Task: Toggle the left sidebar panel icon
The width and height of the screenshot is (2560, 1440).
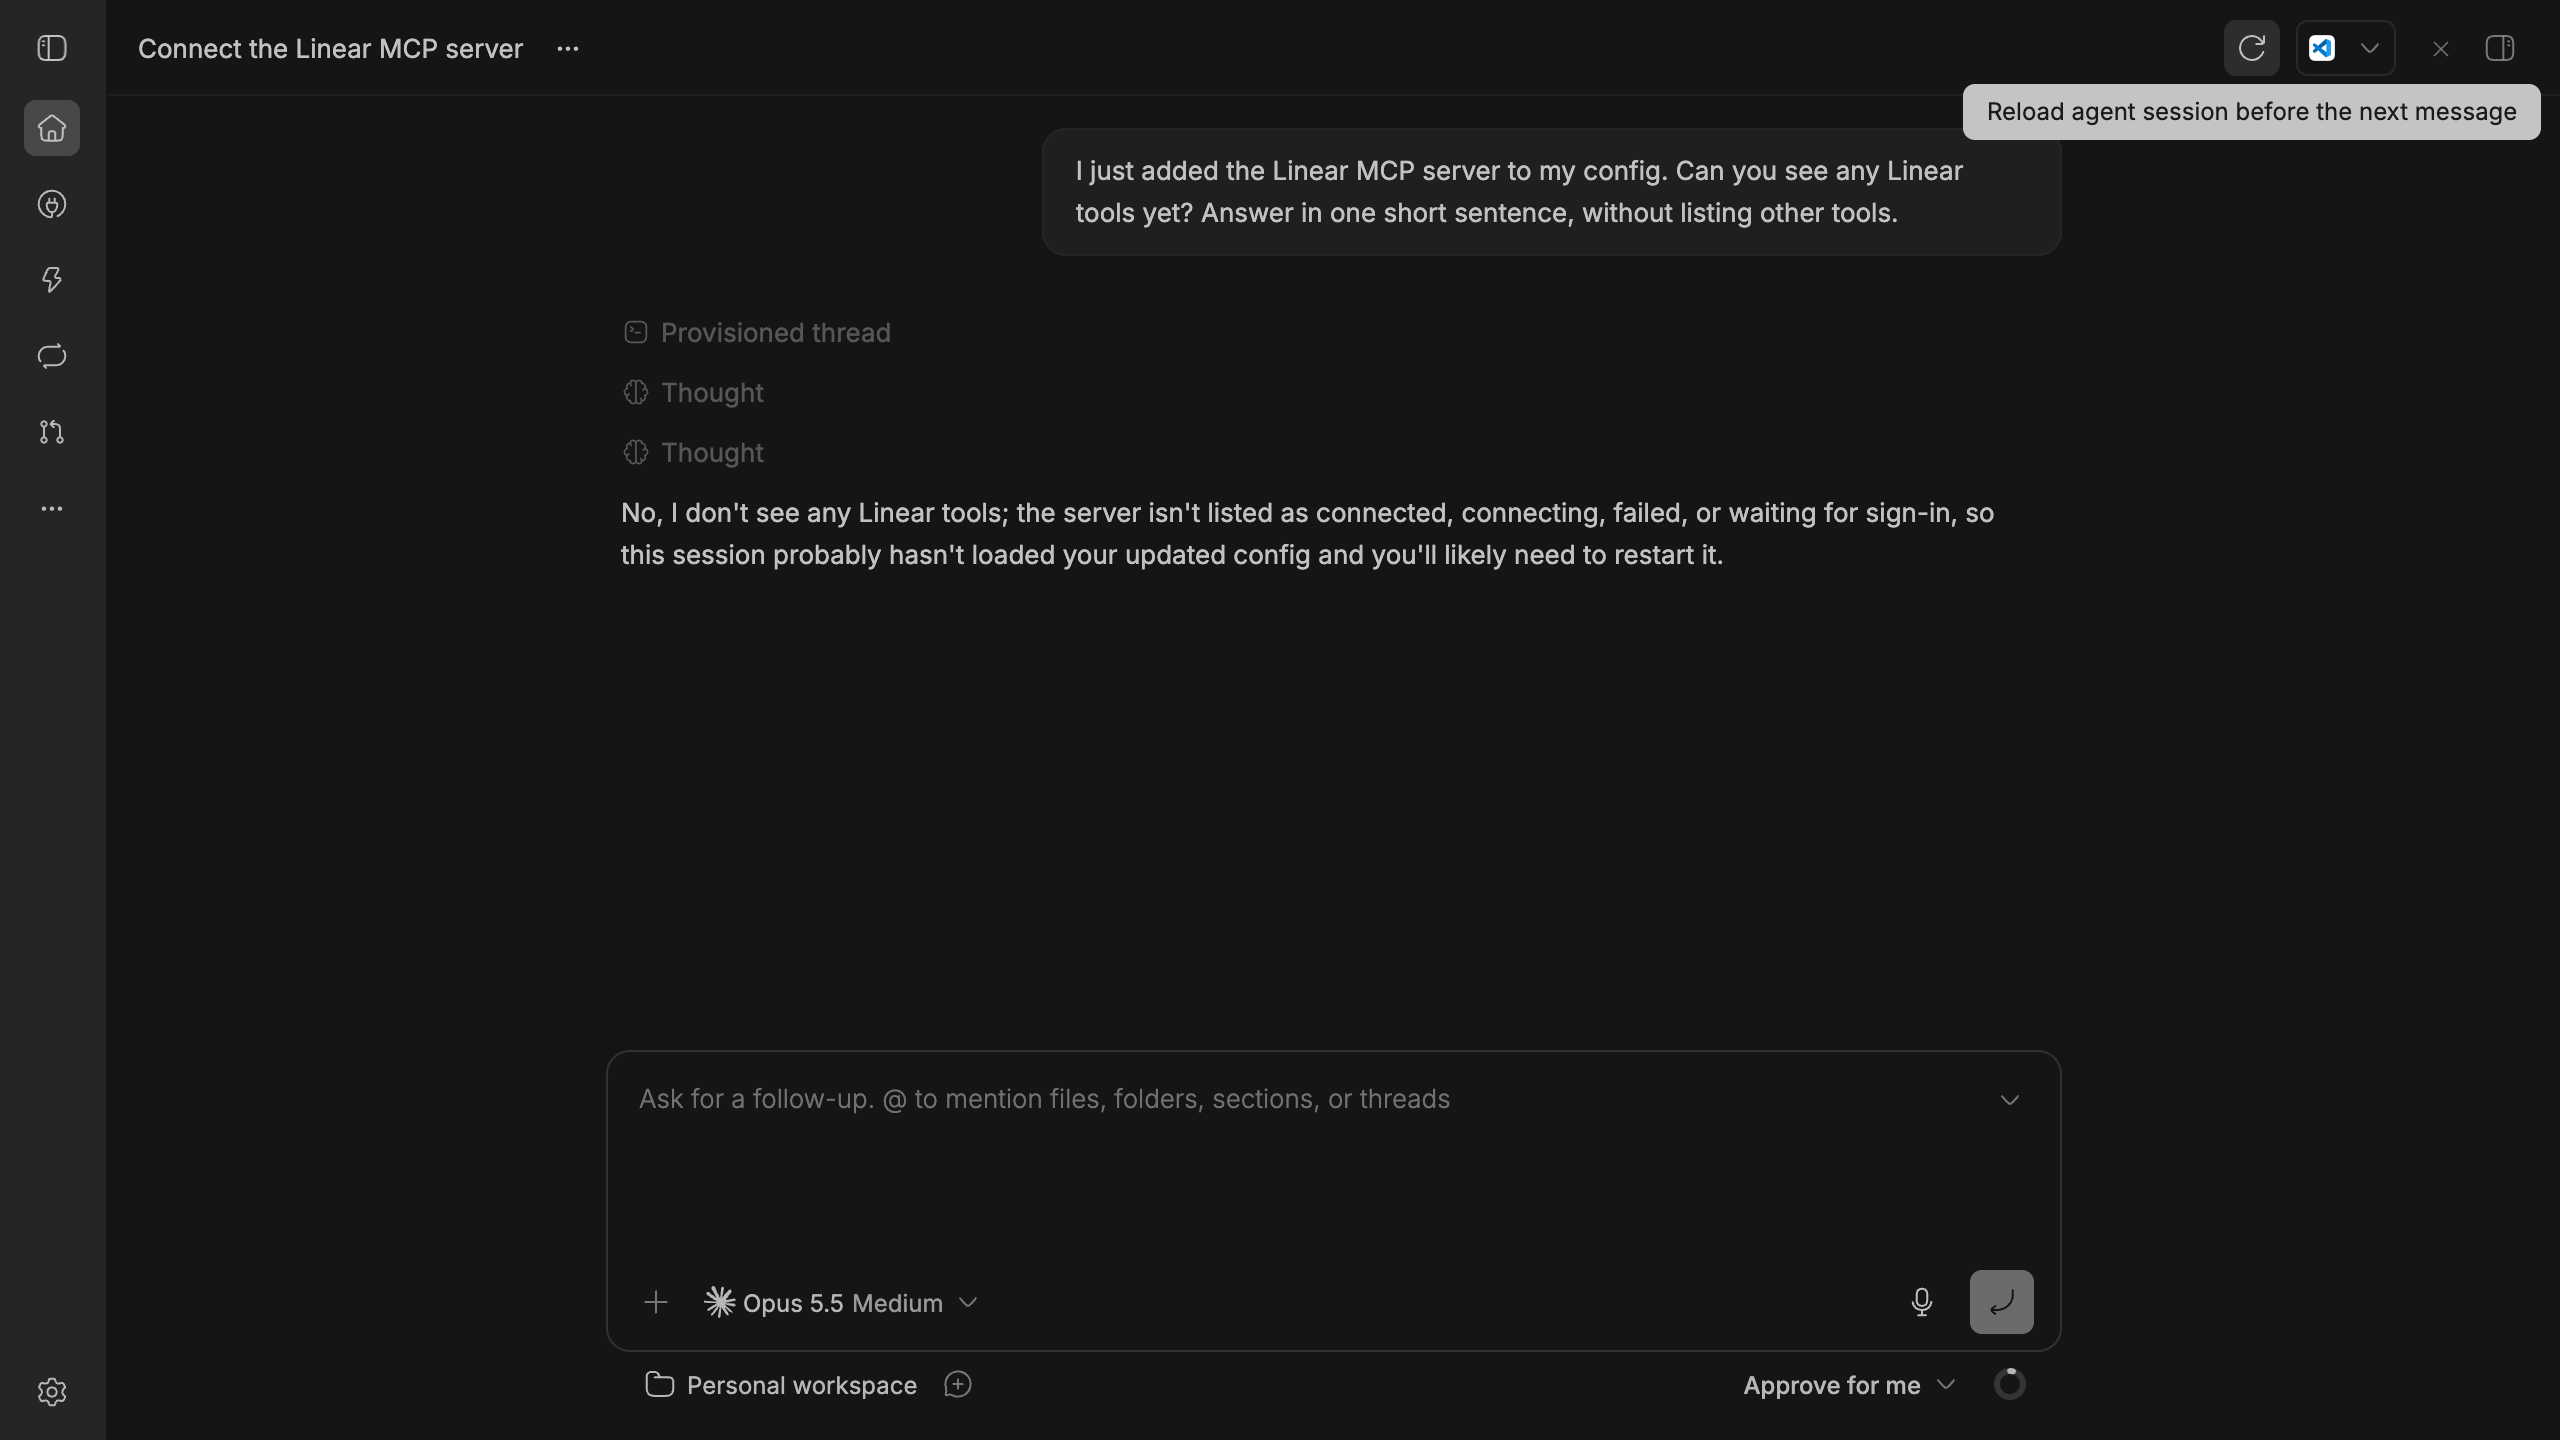Action: (52, 48)
